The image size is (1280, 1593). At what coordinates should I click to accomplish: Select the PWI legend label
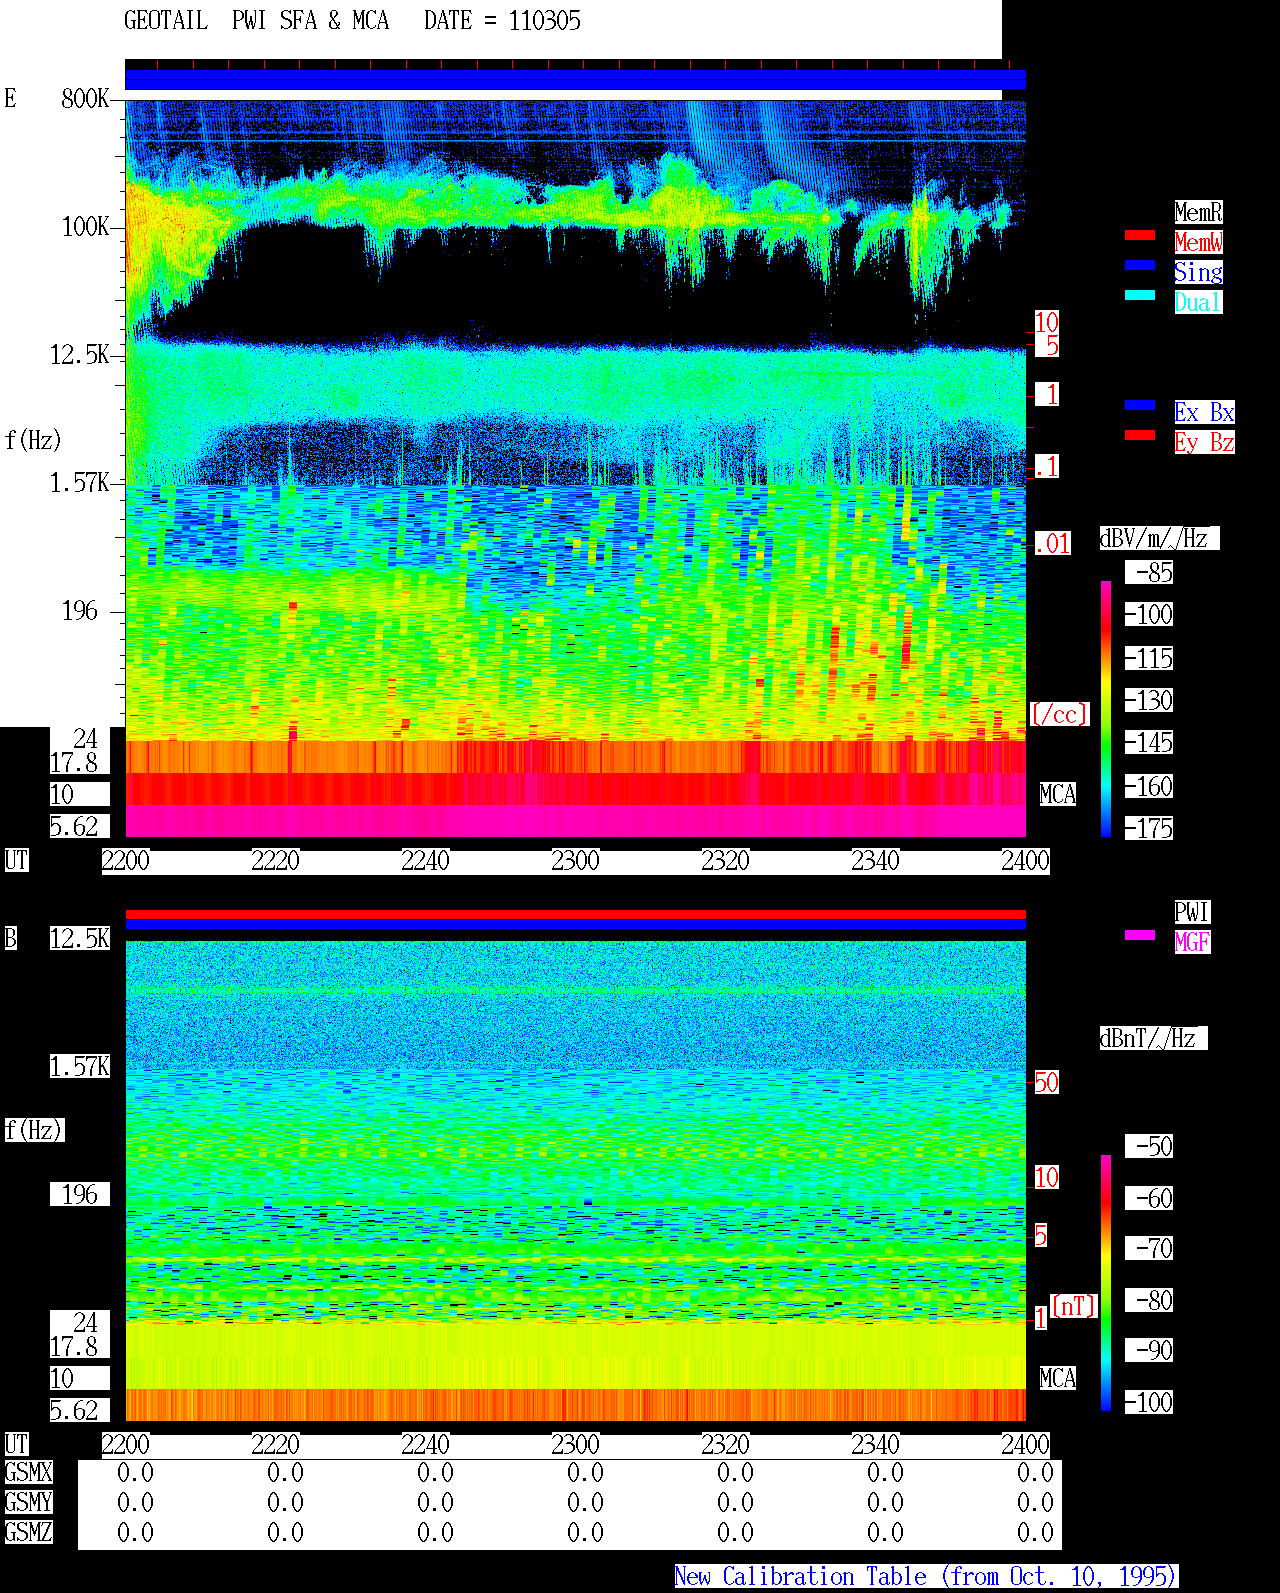pyautogui.click(x=1192, y=912)
